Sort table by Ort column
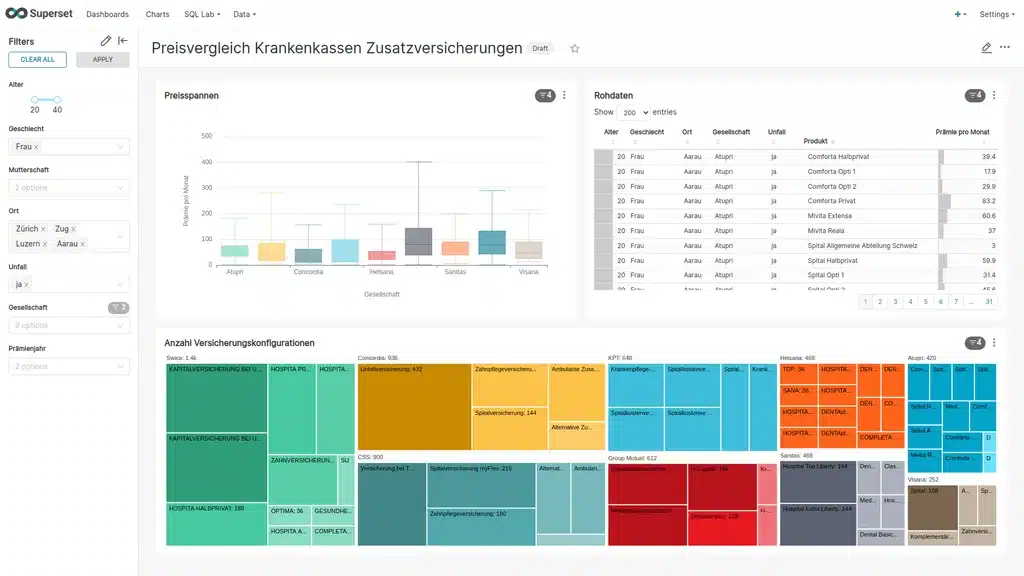1024x576 pixels. pyautogui.click(x=687, y=133)
